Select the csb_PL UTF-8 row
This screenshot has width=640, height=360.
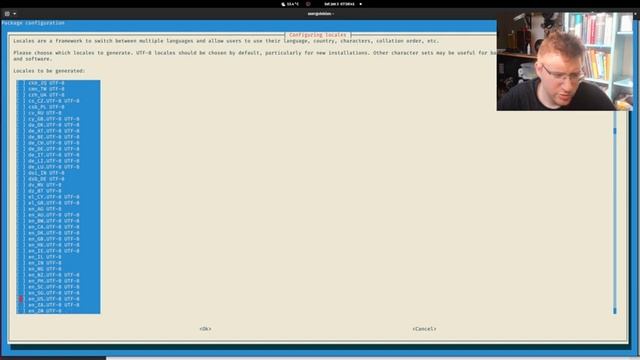tap(58, 107)
